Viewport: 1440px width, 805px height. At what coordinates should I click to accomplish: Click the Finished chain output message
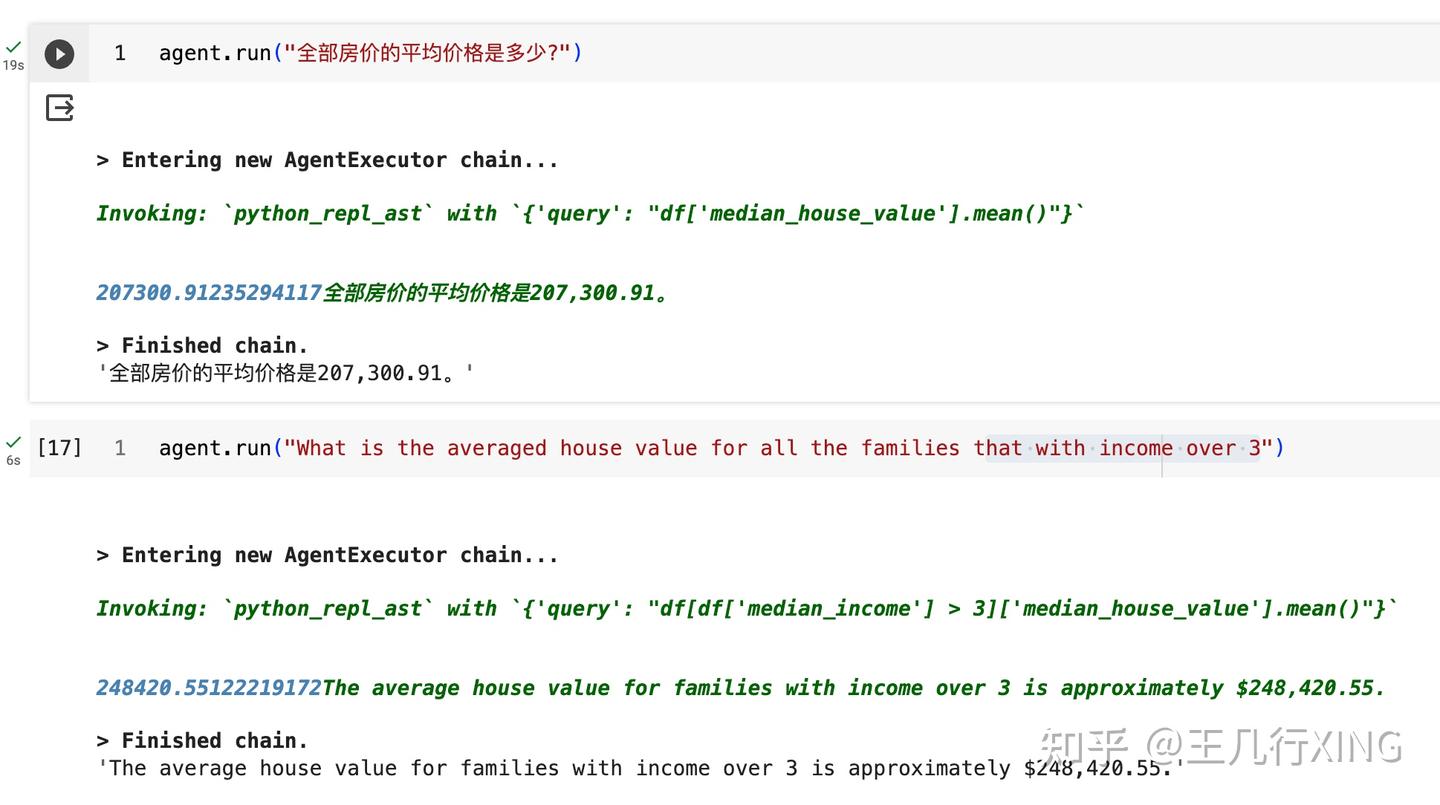coord(202,344)
